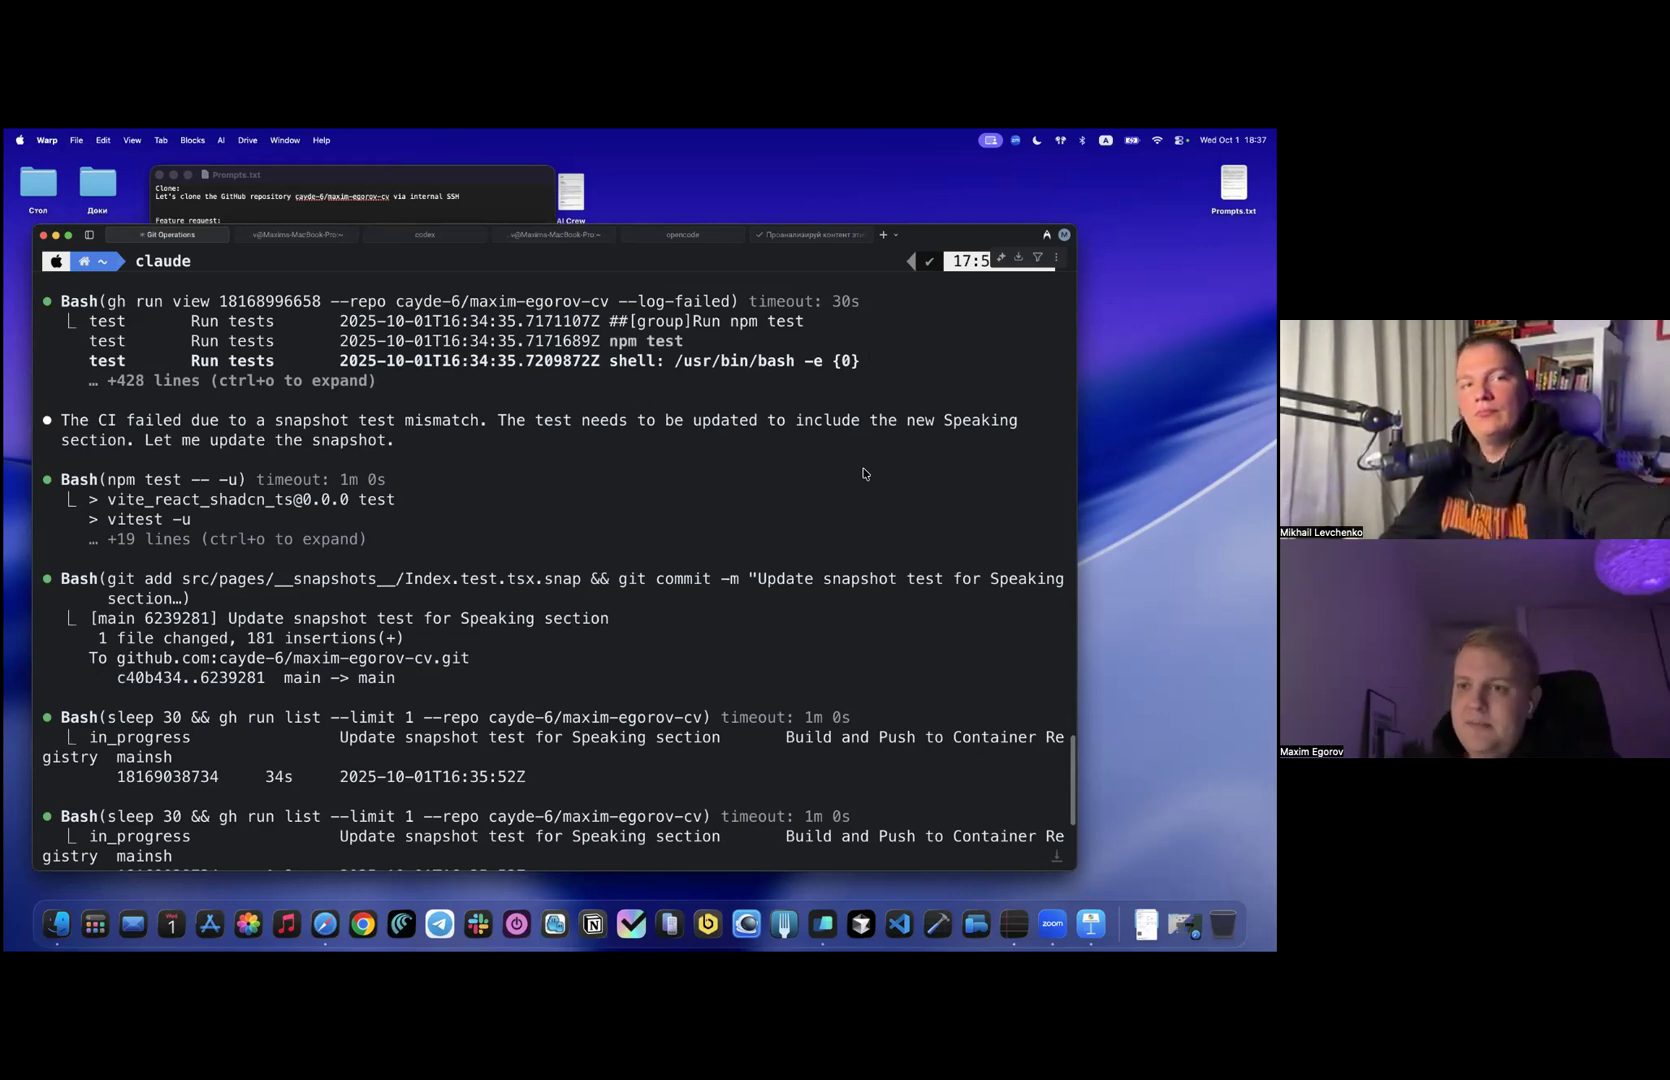Select the Проанализируй контент tab
This screenshot has height=1080, width=1670.
(x=810, y=235)
